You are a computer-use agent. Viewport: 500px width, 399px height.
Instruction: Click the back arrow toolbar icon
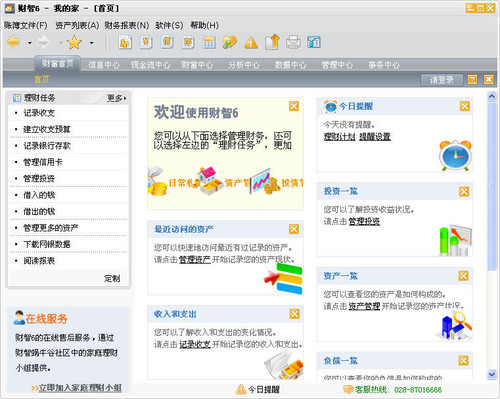point(14,42)
